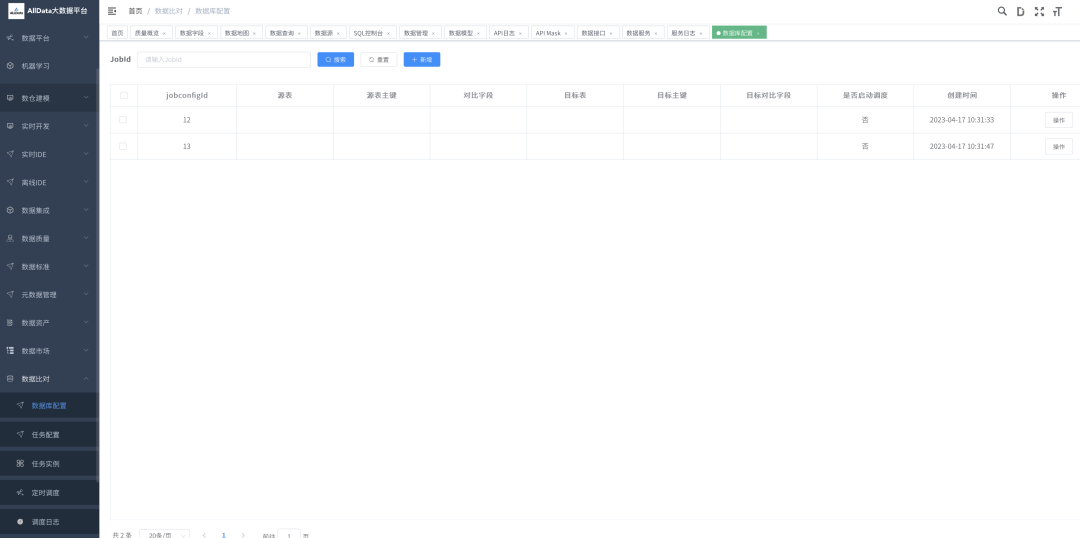The width and height of the screenshot is (1080, 538).
Task: Open the 20条/页 page size dropdown
Action: pos(164,535)
